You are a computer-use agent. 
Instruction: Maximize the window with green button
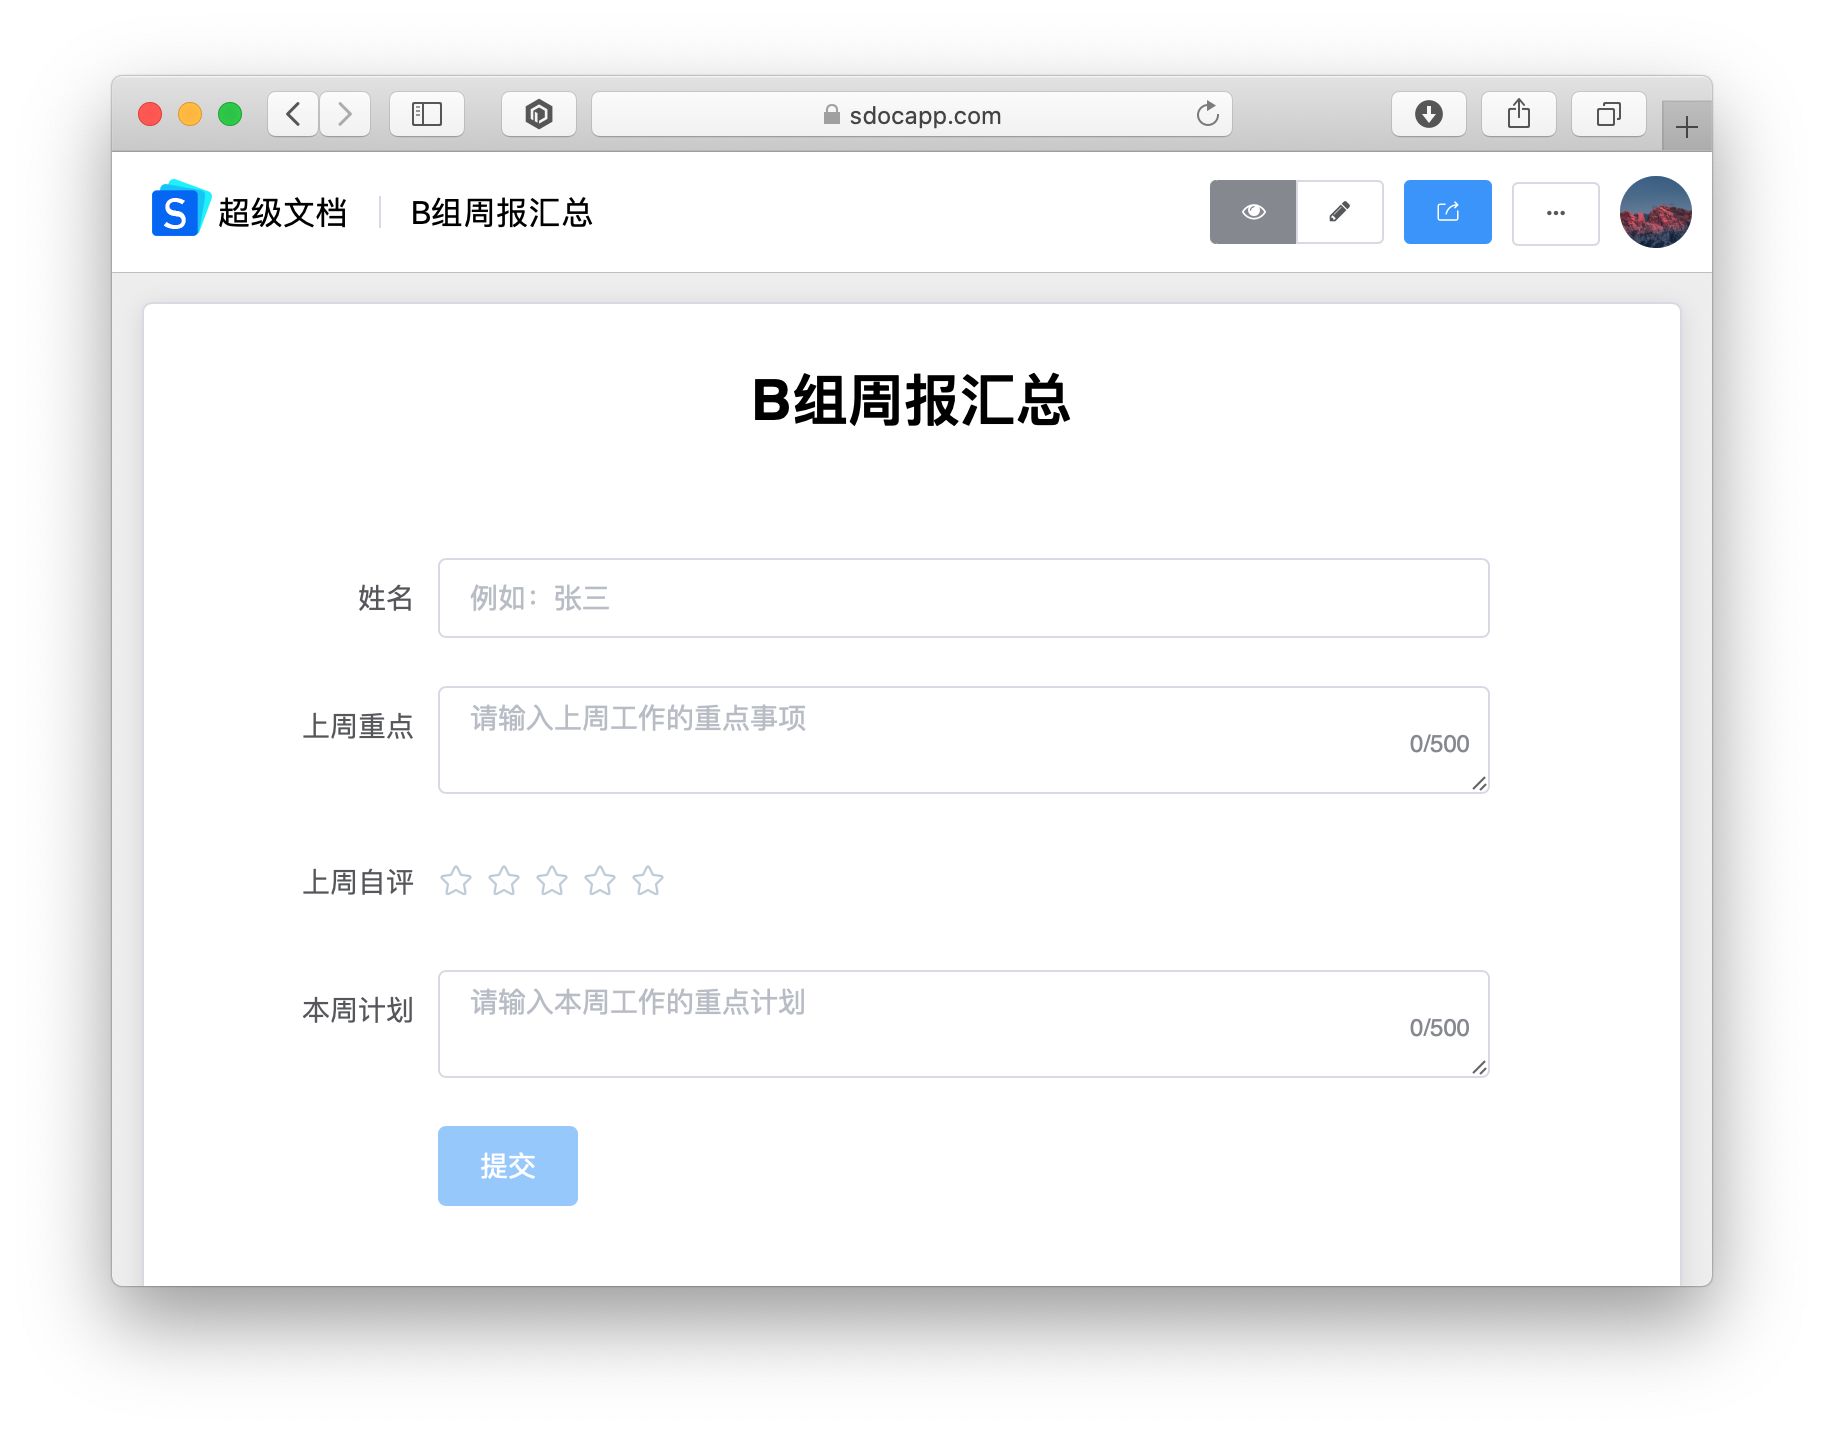click(x=230, y=114)
